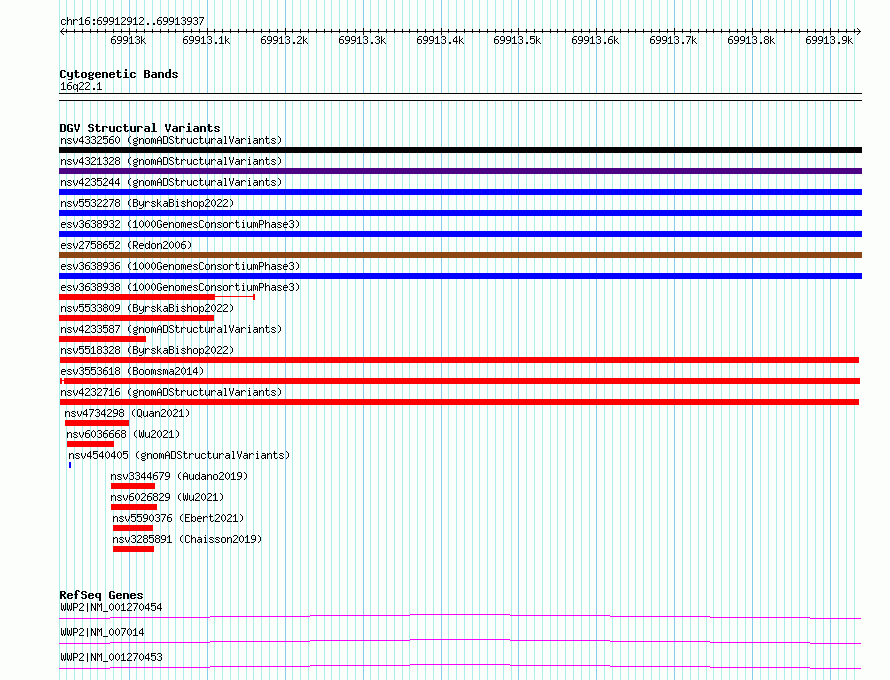Click the magenta line under WWP2|NM_001270454

click(x=460, y=615)
